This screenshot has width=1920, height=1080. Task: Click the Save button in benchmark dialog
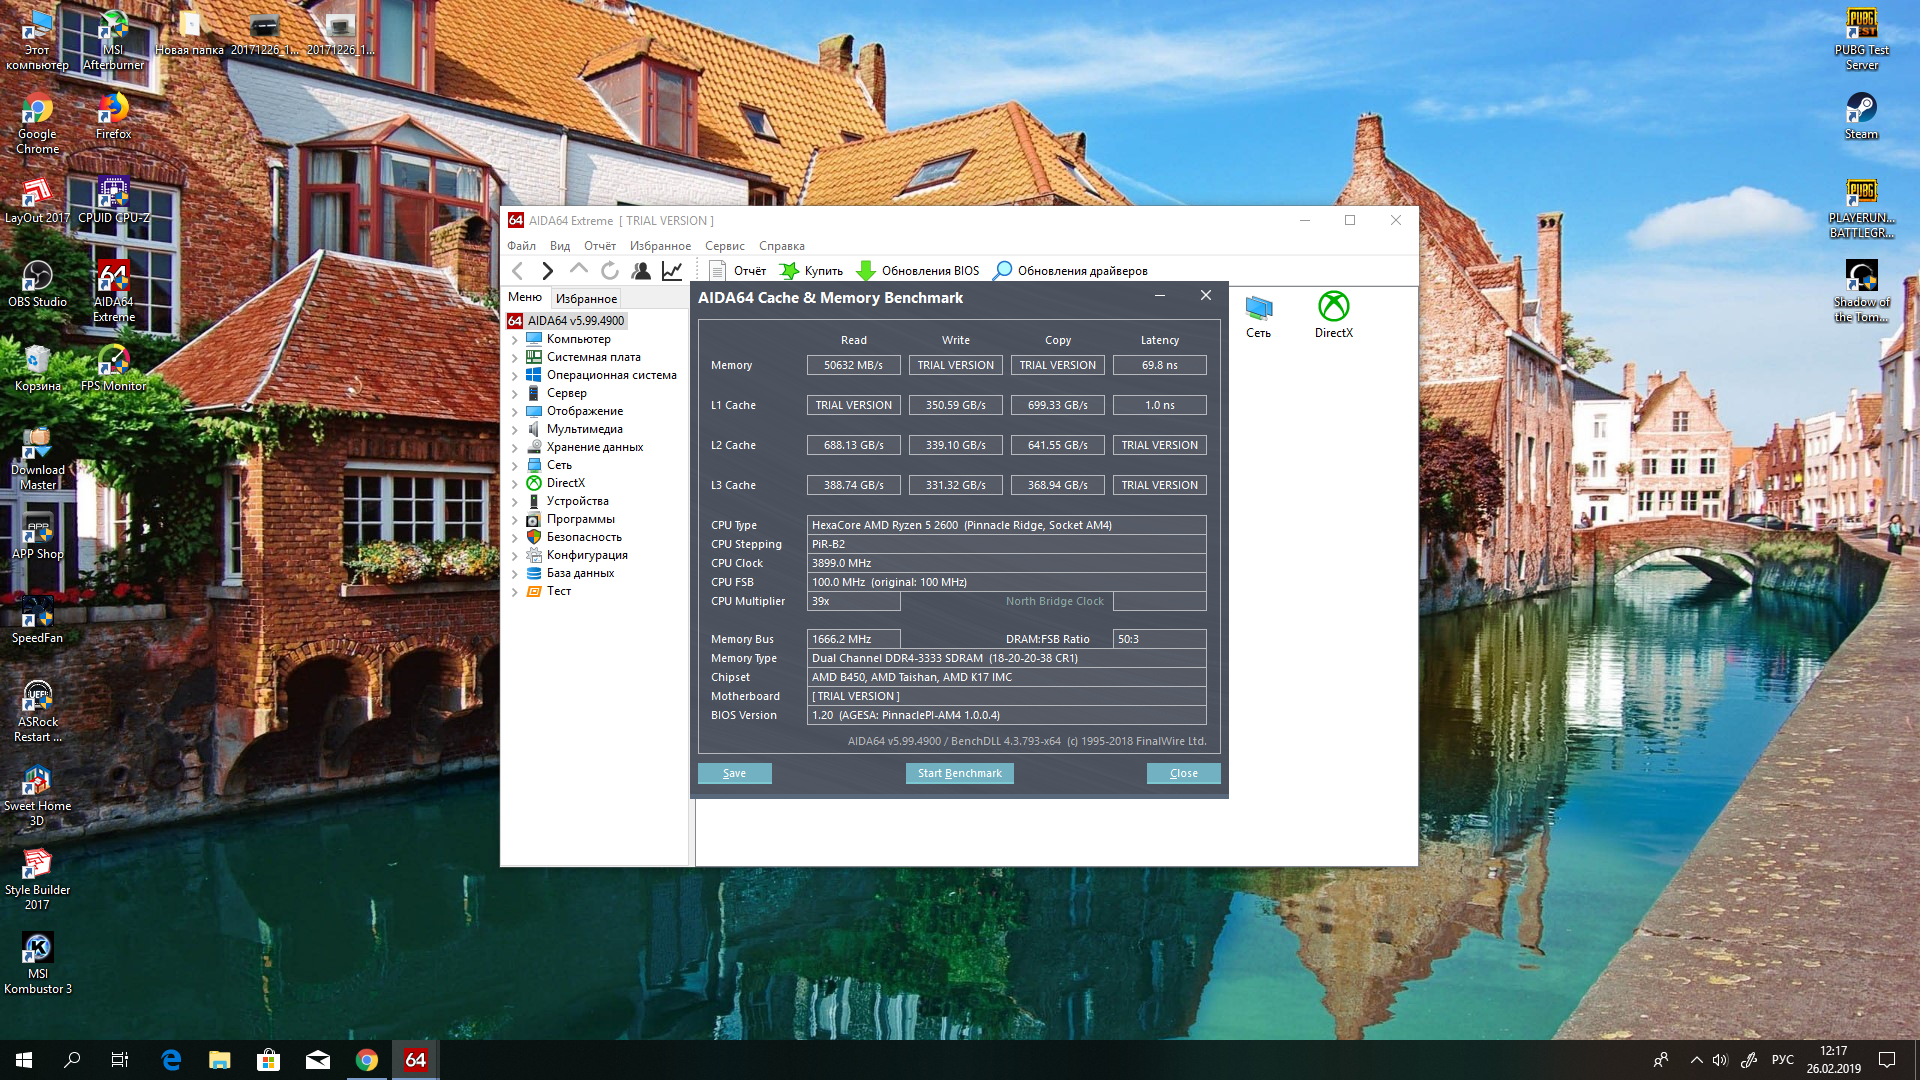[x=734, y=773]
